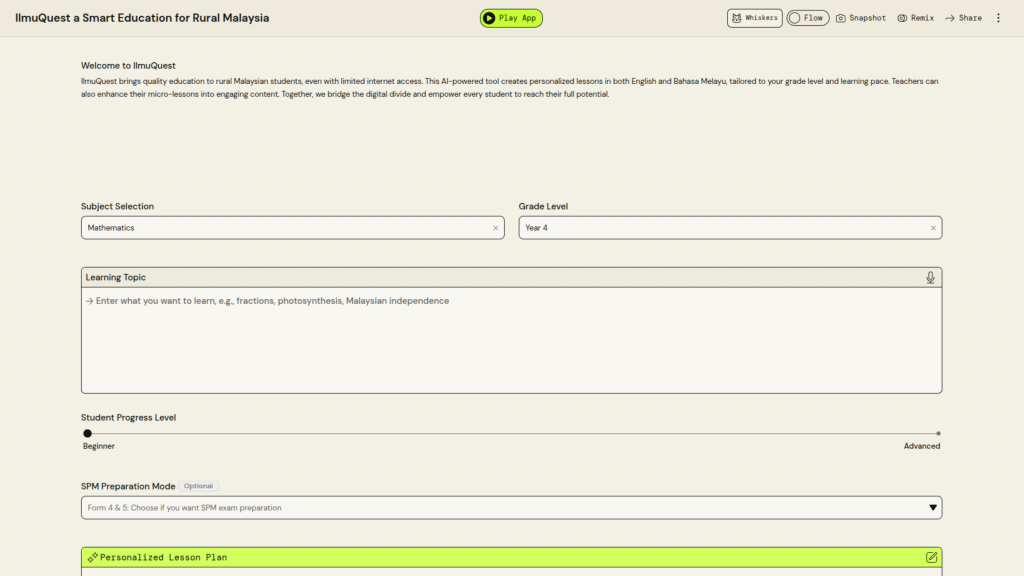Click the Share arrow icon
The height and width of the screenshot is (576, 1024).
click(x=950, y=18)
